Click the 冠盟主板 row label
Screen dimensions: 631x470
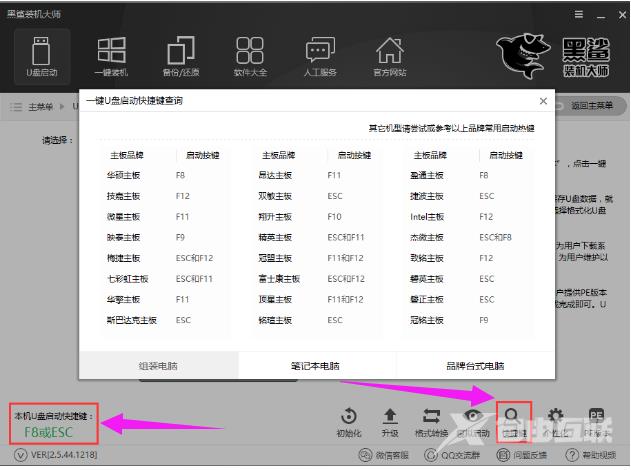[275, 258]
